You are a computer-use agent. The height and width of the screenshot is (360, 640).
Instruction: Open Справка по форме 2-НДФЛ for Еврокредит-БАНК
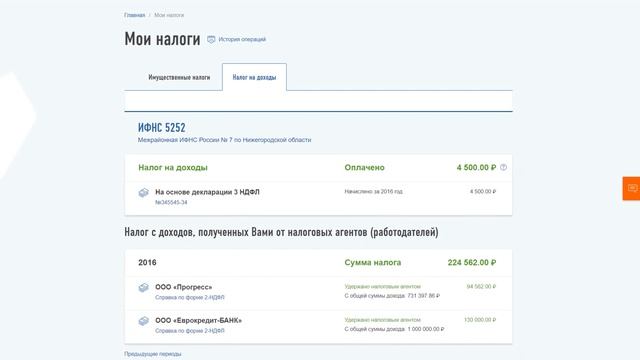190,331
